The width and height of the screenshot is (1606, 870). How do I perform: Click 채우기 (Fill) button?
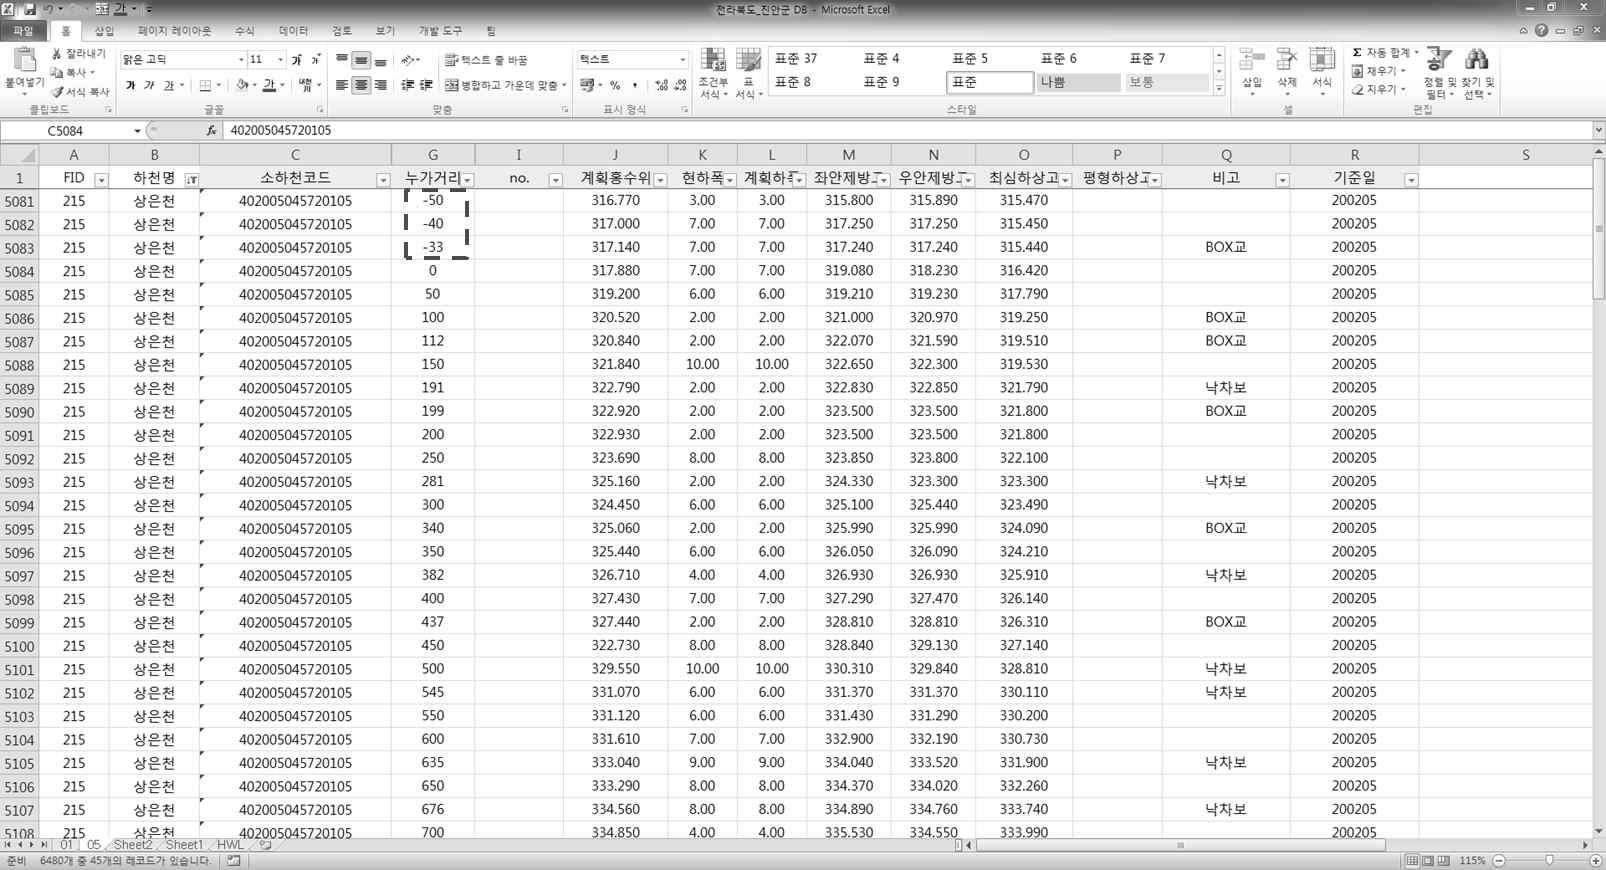tap(1379, 71)
